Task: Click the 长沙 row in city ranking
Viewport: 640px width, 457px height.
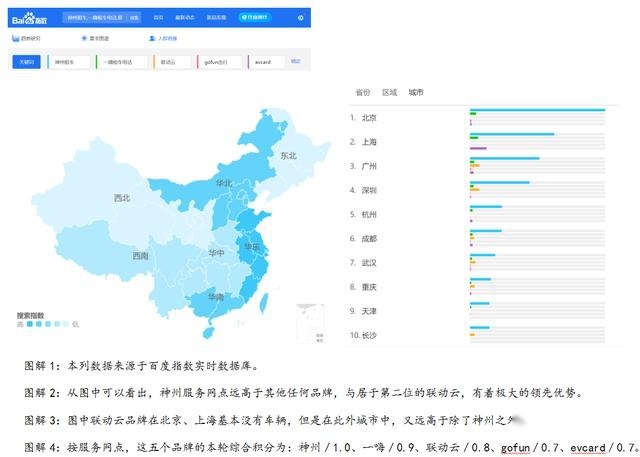Action: (x=478, y=335)
